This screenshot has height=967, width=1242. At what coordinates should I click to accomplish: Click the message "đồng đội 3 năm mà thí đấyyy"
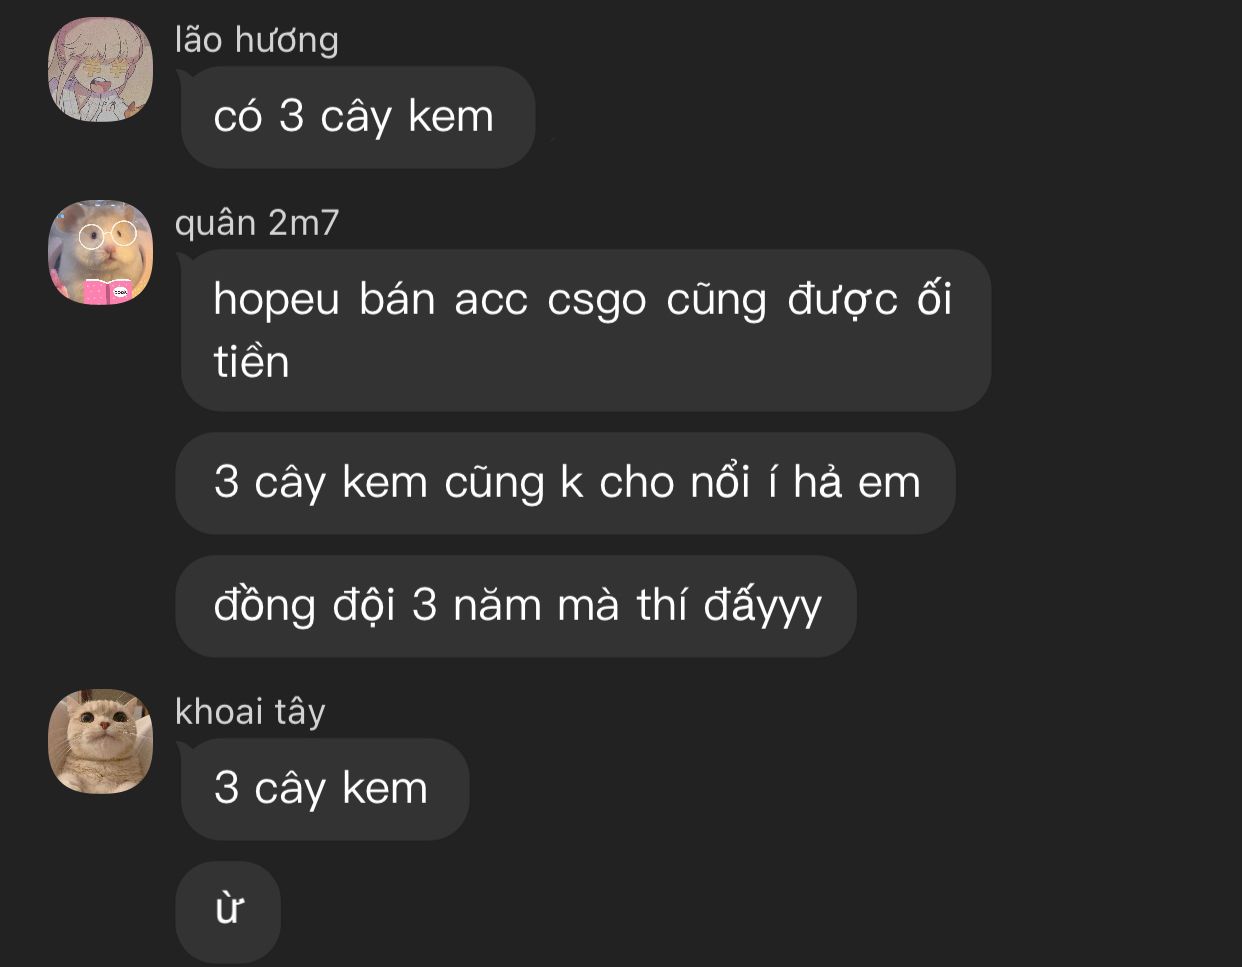click(x=516, y=606)
